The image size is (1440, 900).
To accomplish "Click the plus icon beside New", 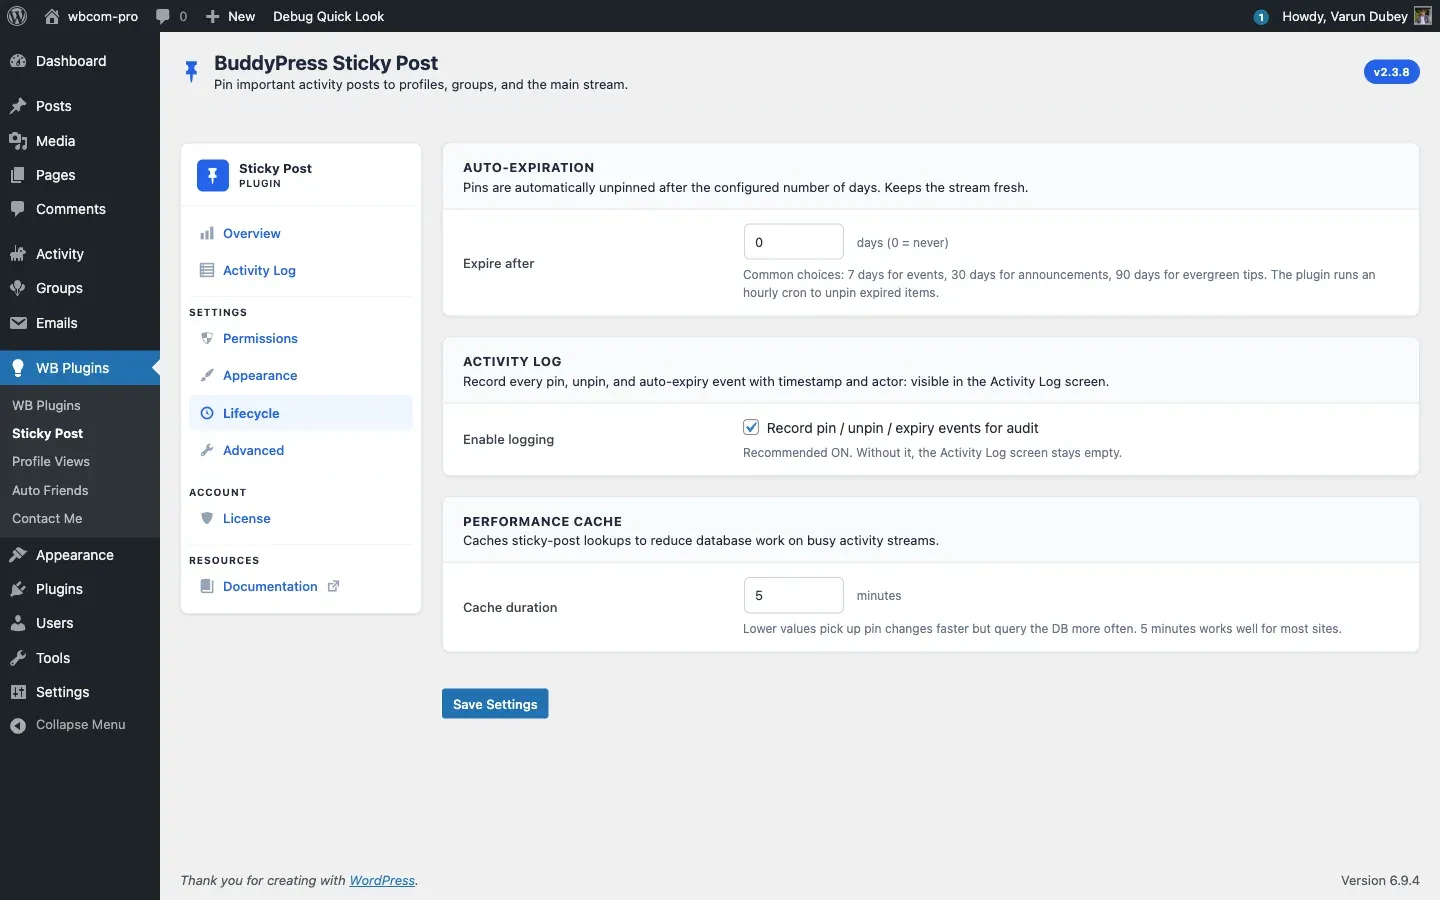I will click(x=212, y=16).
